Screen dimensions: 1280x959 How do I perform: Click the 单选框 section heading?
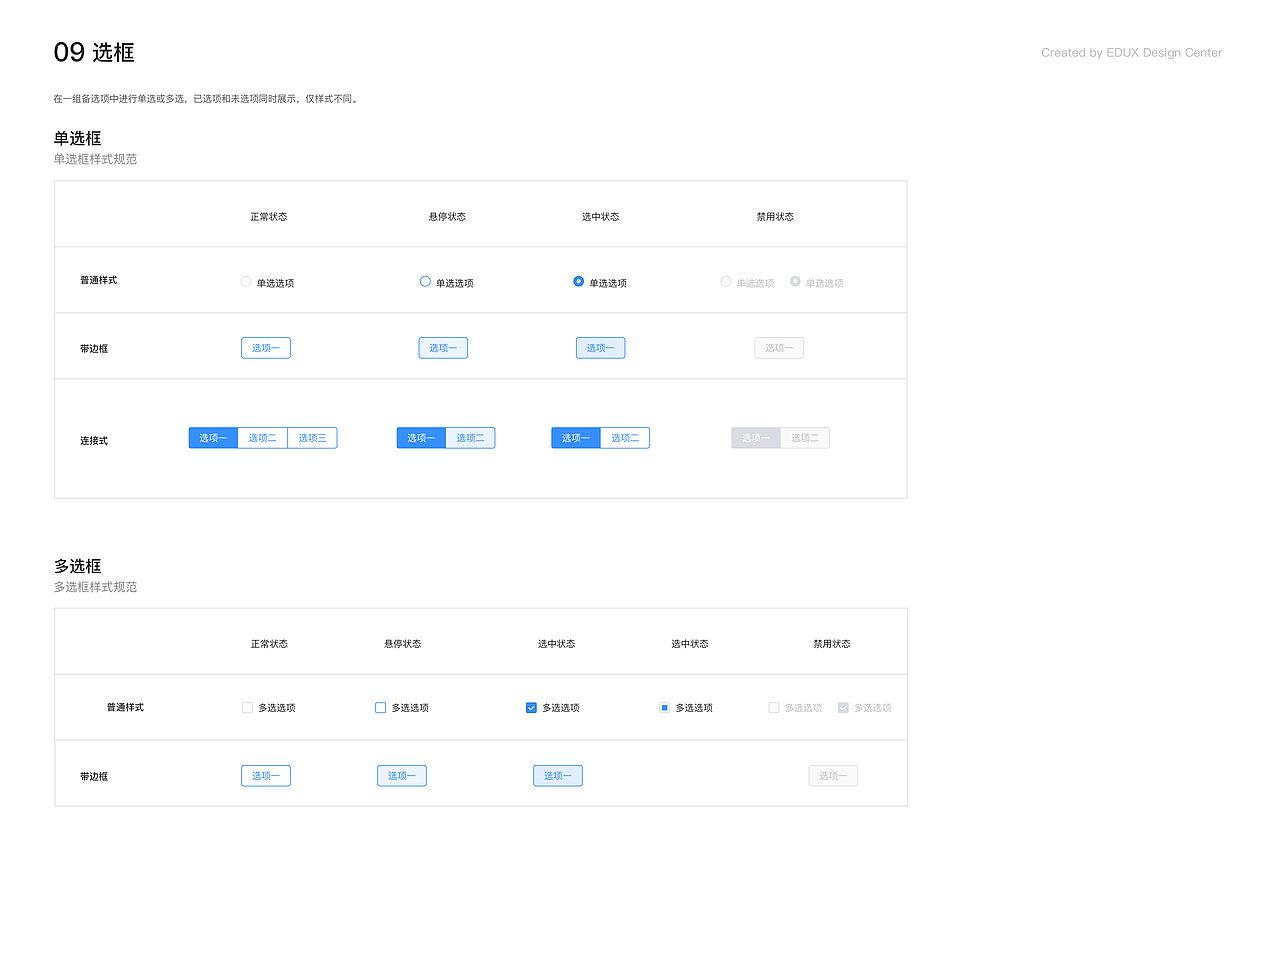(77, 138)
